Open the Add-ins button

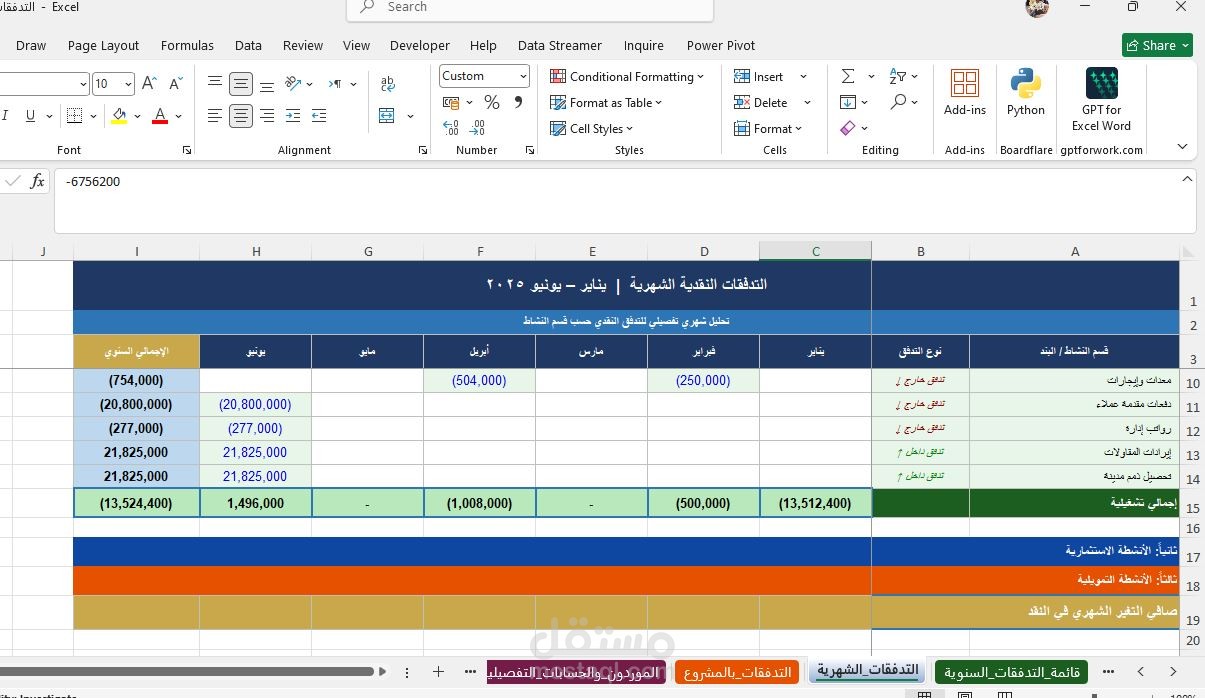coord(965,93)
